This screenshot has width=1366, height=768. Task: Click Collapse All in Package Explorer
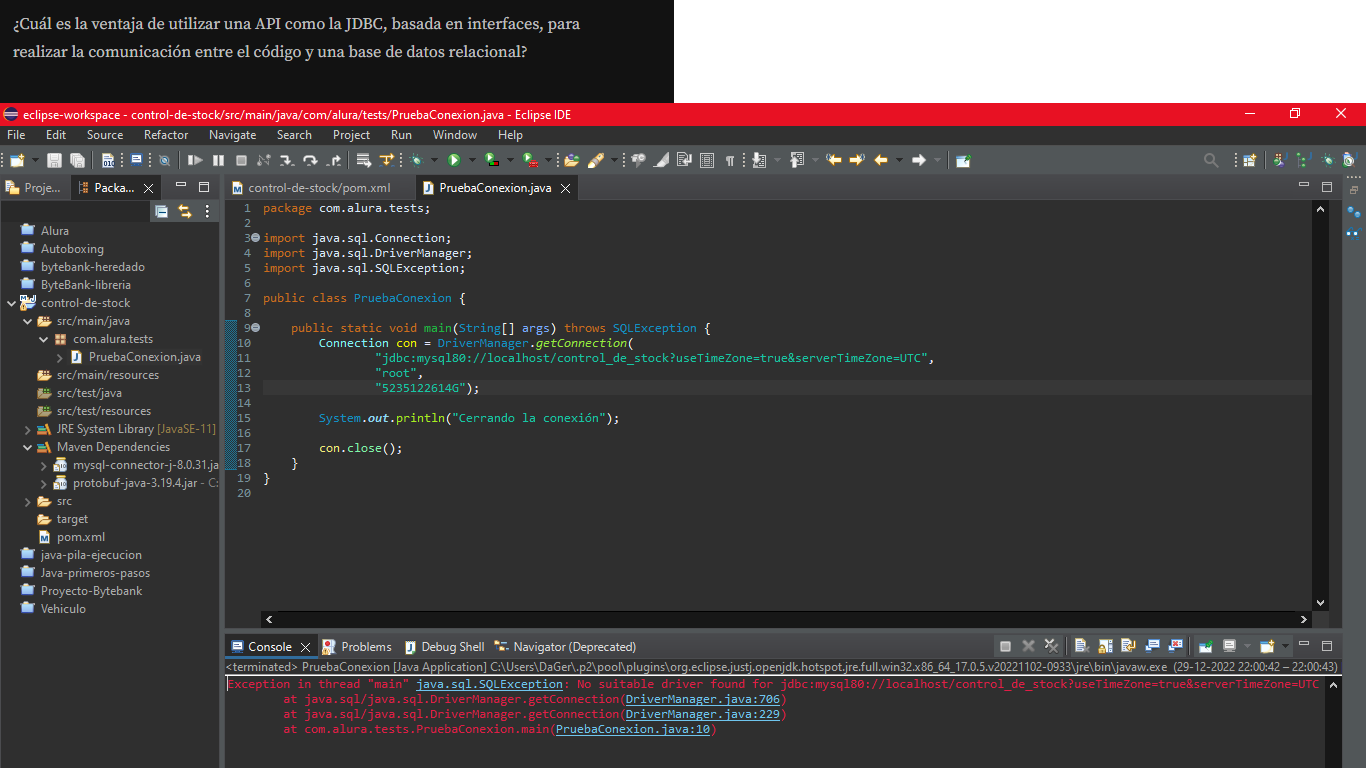(x=161, y=211)
